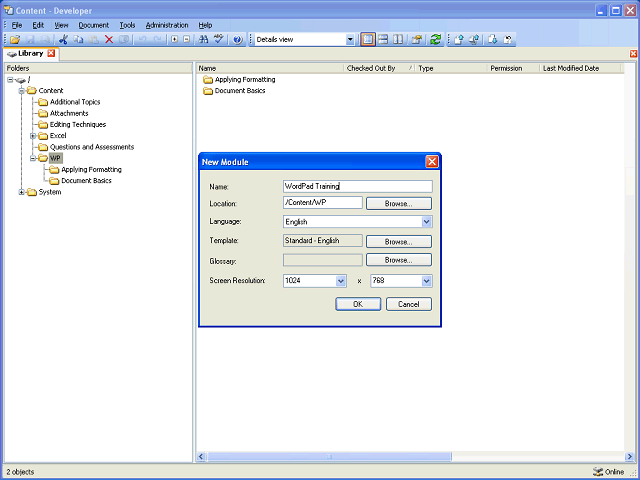Click the Name input field

358,187
